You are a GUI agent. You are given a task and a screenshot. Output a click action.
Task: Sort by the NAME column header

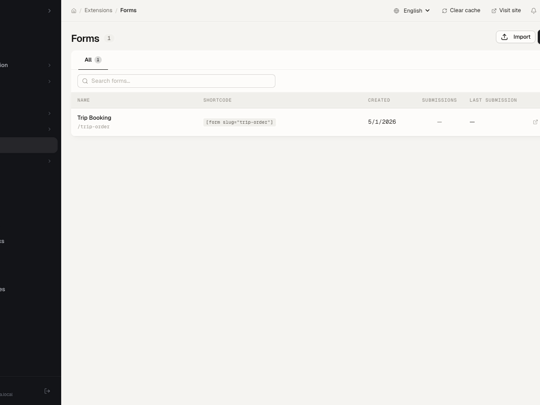pyautogui.click(x=83, y=100)
